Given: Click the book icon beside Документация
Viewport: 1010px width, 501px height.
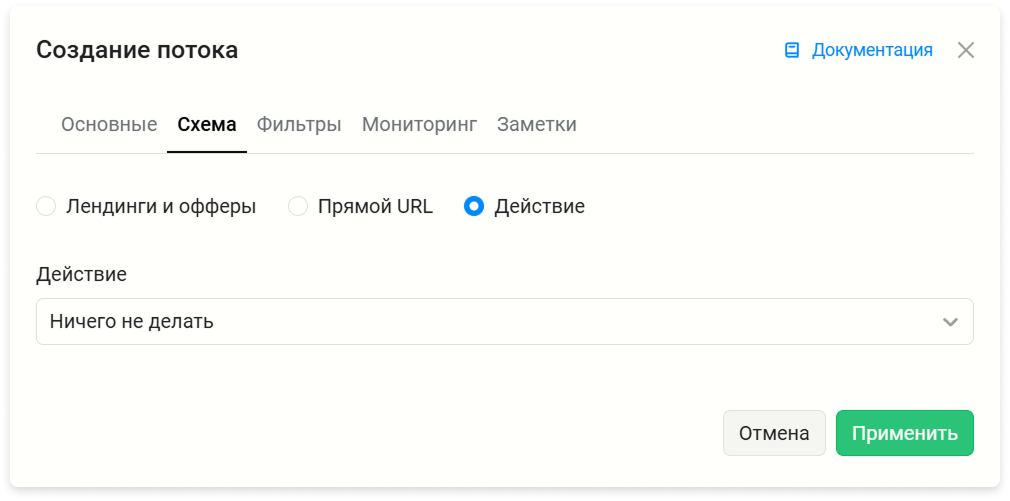Looking at the screenshot, I should point(792,50).
